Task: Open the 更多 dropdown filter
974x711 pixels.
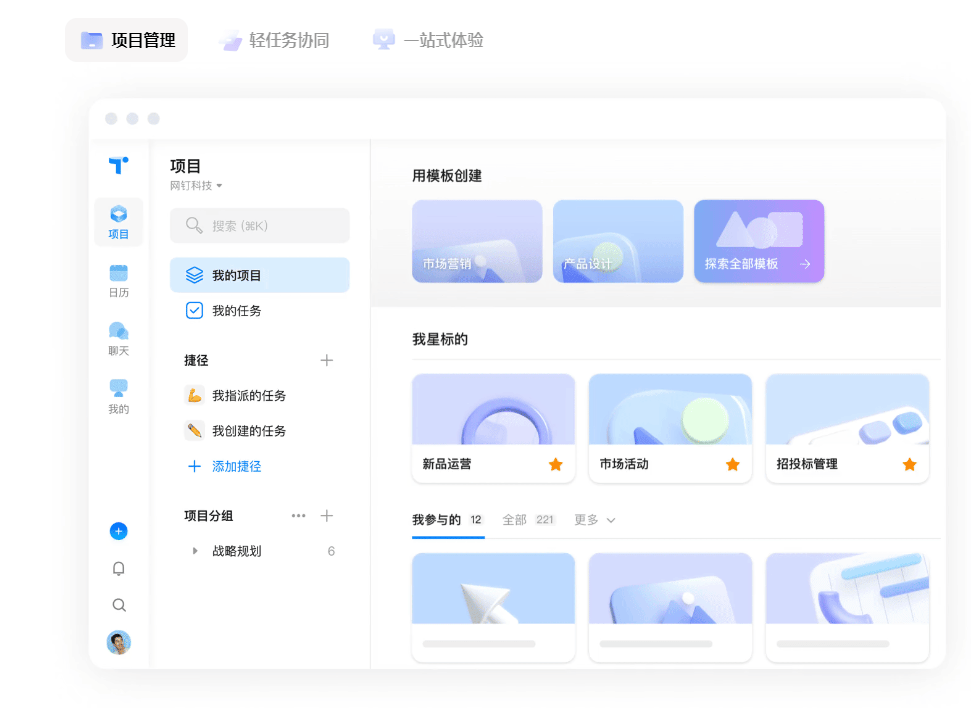Action: point(594,520)
